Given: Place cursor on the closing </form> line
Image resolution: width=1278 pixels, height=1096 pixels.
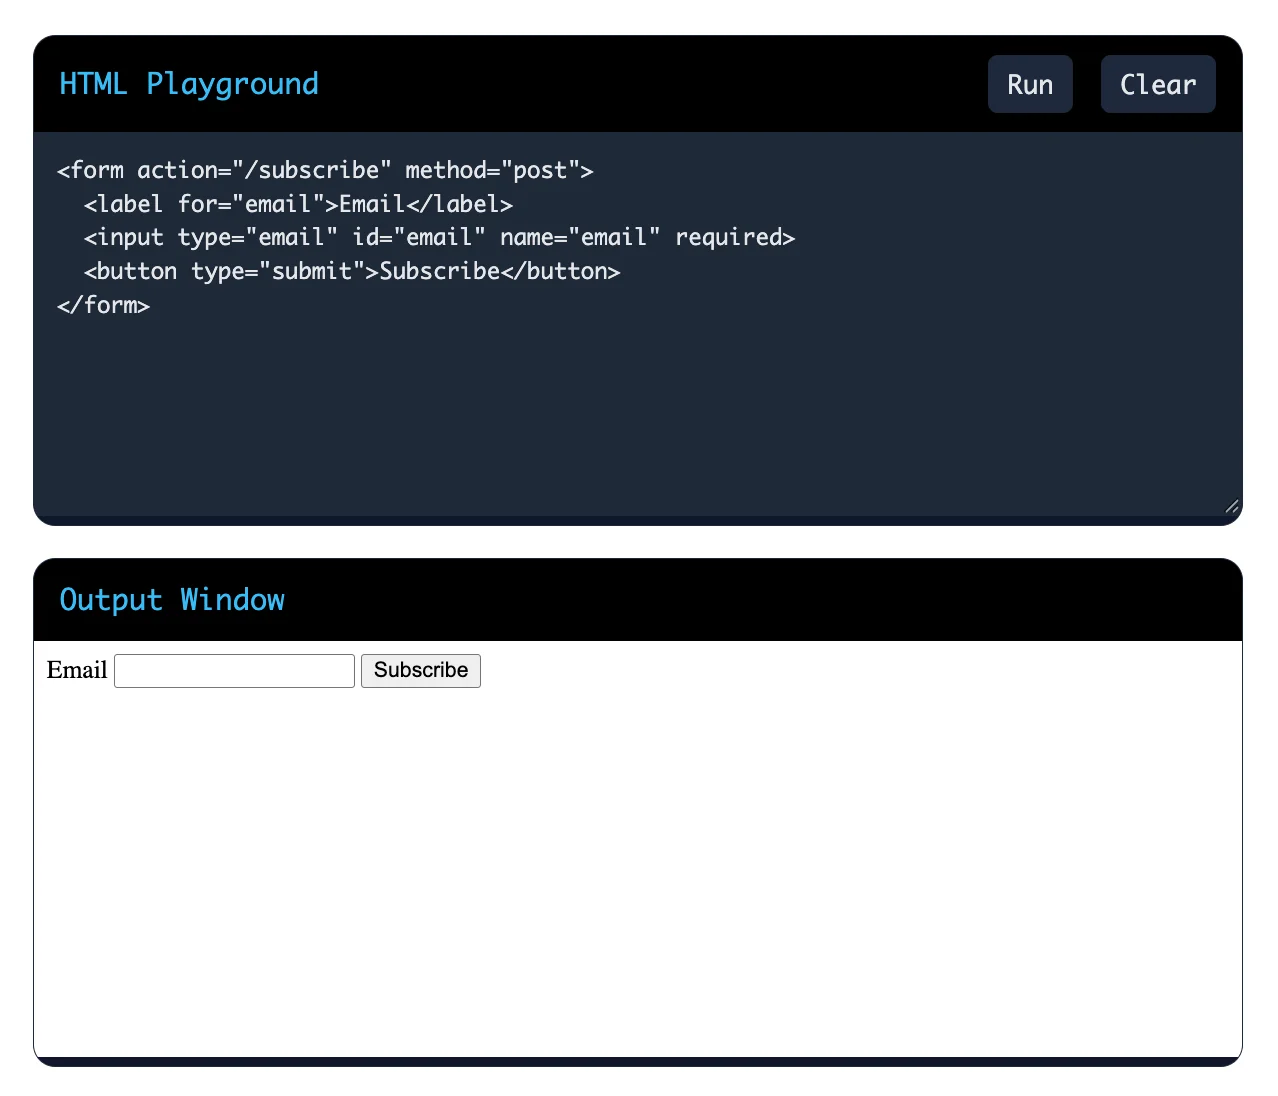Looking at the screenshot, I should tap(104, 305).
